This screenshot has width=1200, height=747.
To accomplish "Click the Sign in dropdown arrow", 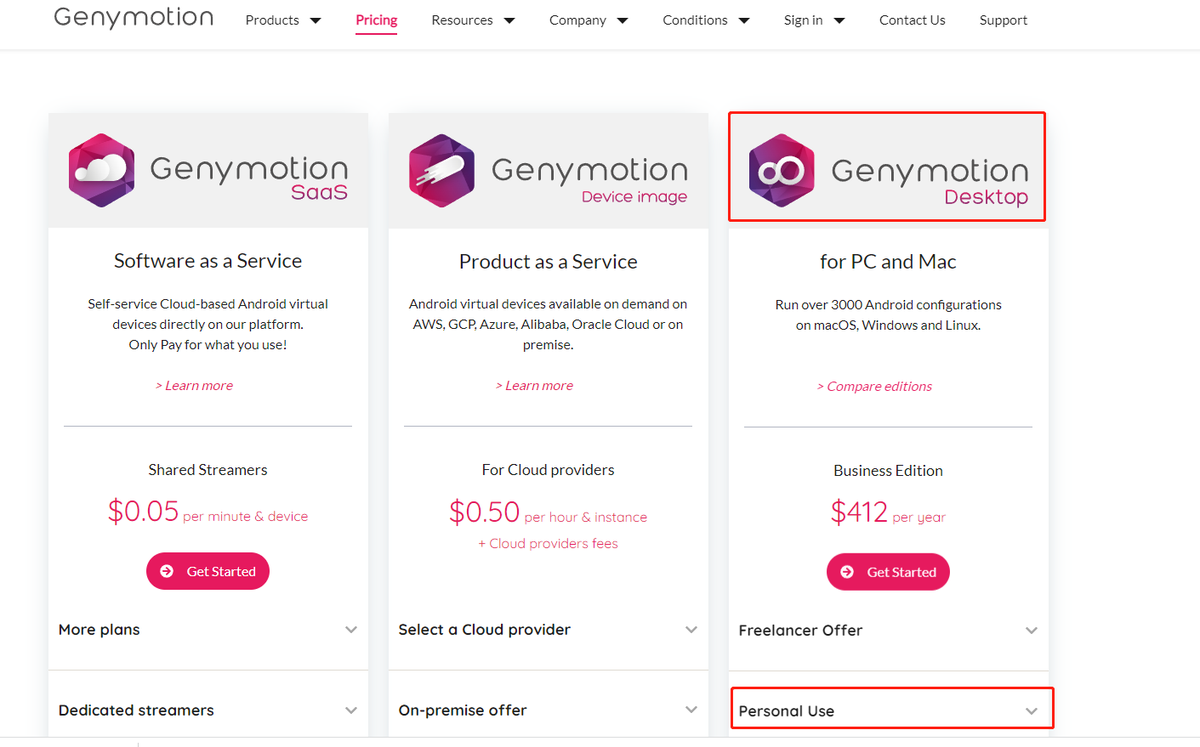I will pyautogui.click(x=838, y=21).
